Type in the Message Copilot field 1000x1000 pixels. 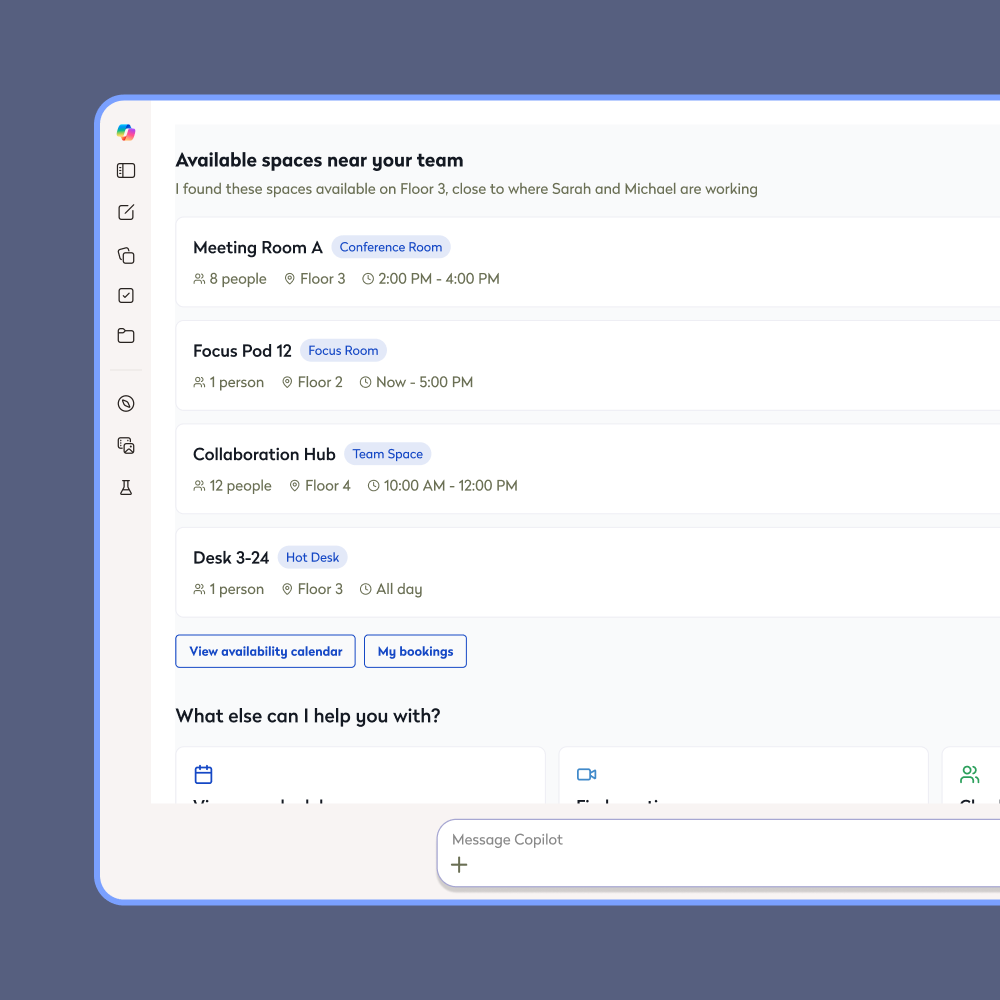tap(700, 840)
